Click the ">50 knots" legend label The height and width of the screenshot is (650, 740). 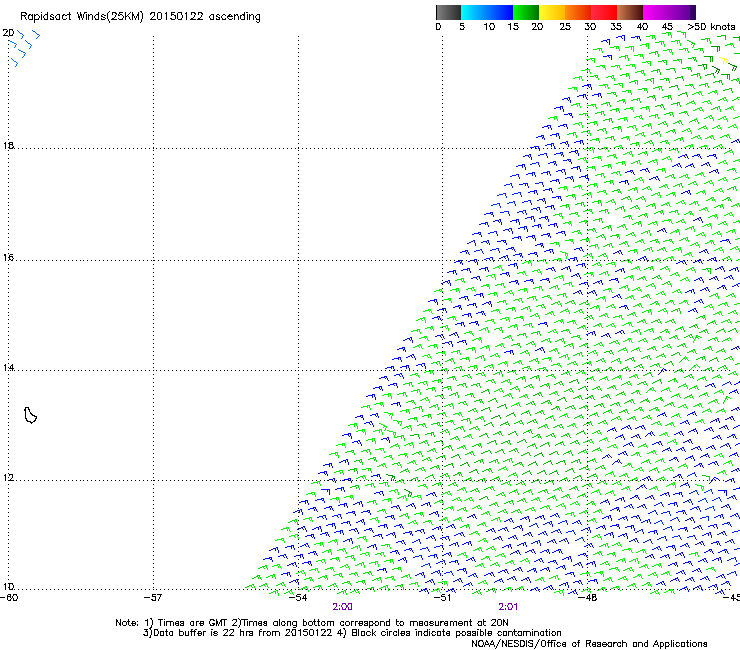711,27
